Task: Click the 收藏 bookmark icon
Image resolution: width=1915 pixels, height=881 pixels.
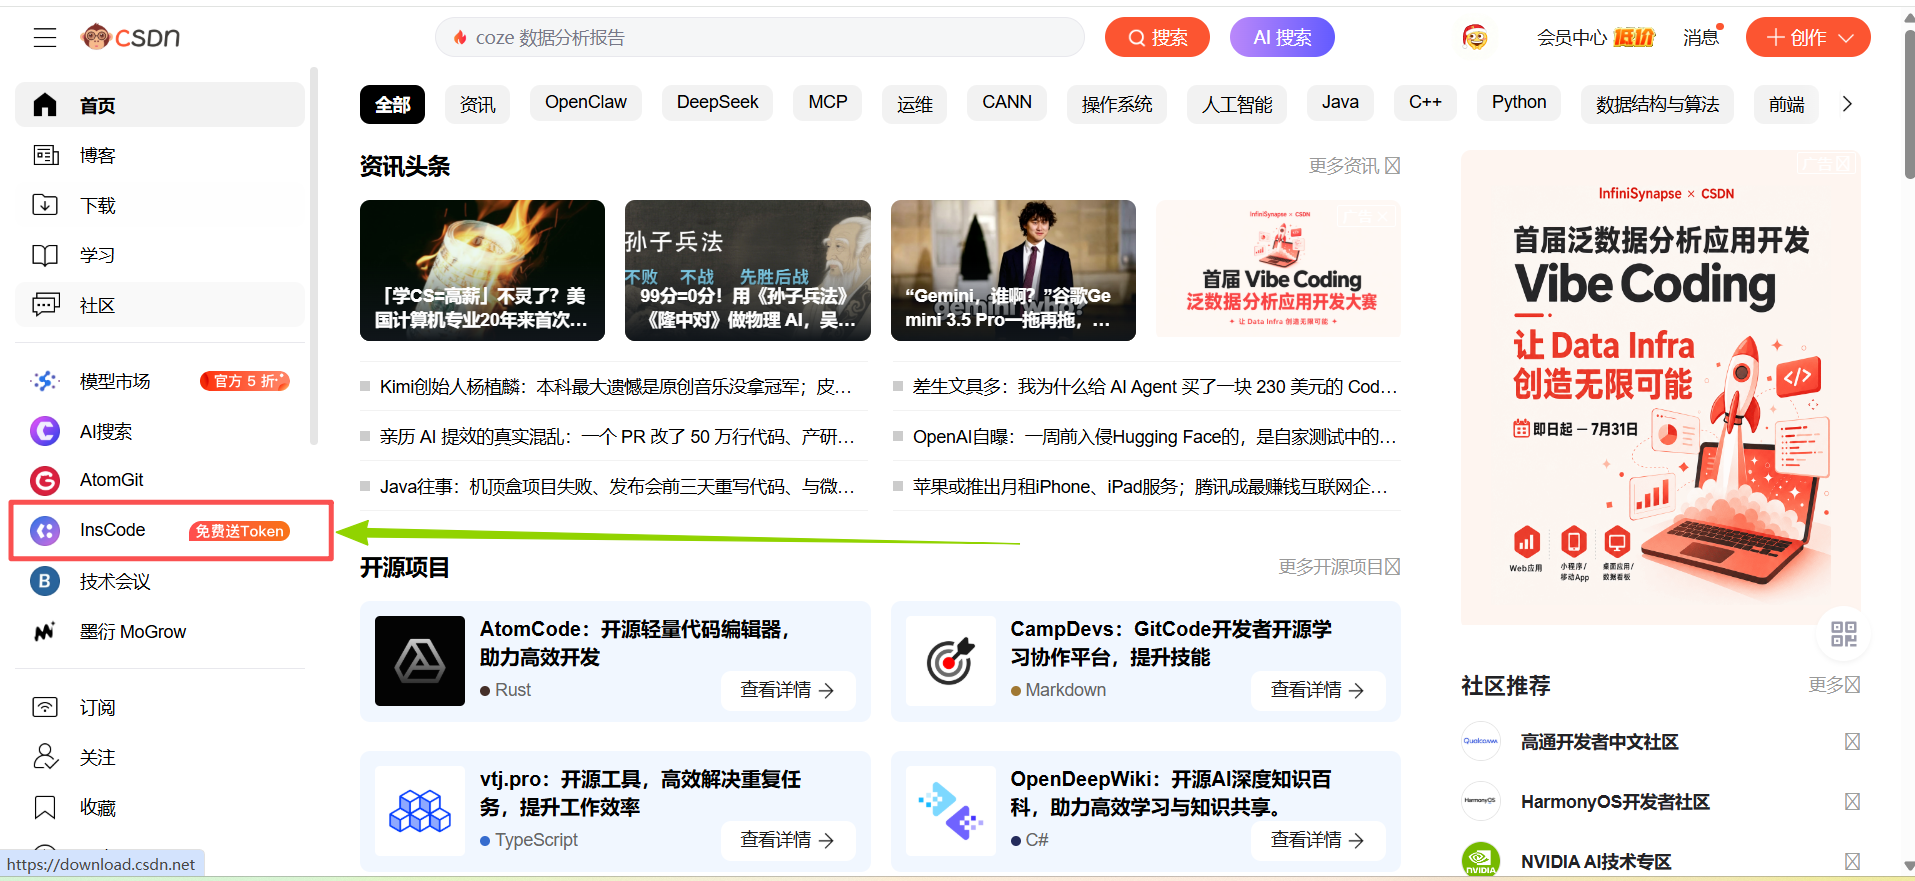Action: coord(45,807)
